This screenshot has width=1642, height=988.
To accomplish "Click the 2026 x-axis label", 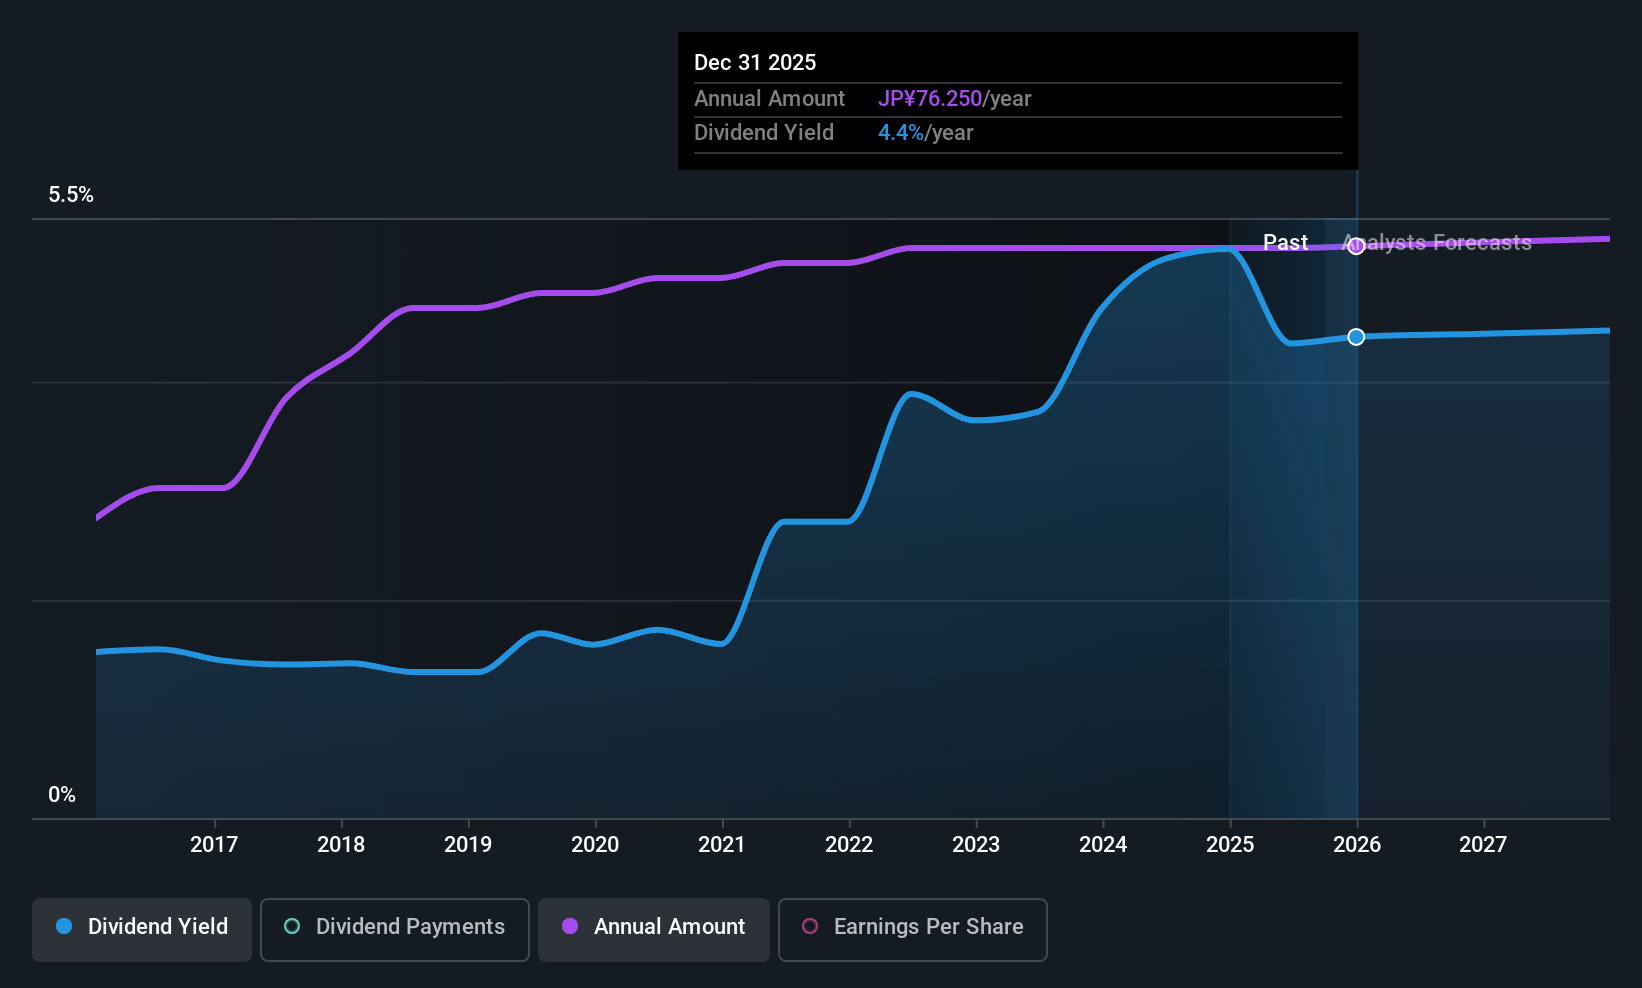I will pos(1357,844).
